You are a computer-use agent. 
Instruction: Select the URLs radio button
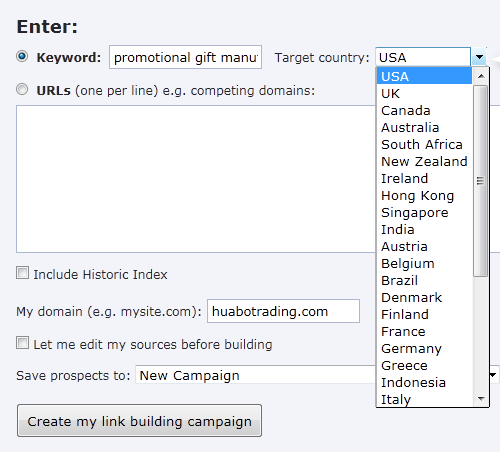[x=22, y=89]
